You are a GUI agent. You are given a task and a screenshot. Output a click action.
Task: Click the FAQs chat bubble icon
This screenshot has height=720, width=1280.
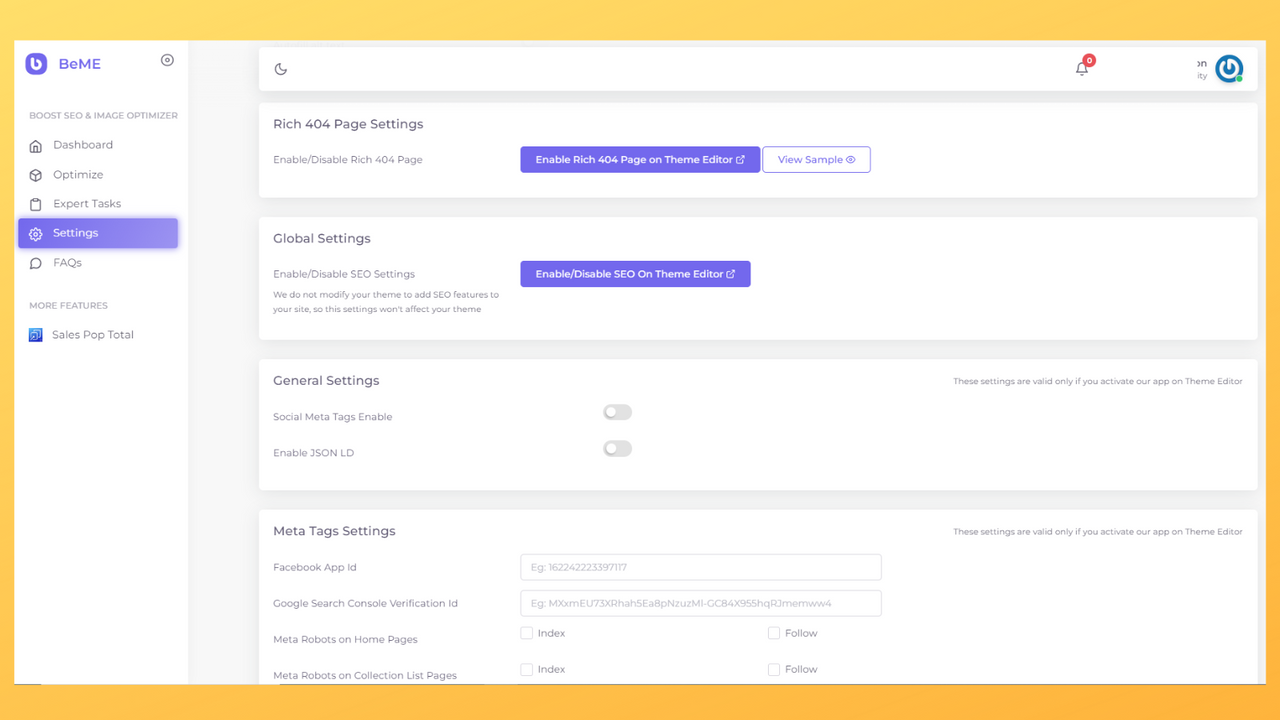coord(36,263)
